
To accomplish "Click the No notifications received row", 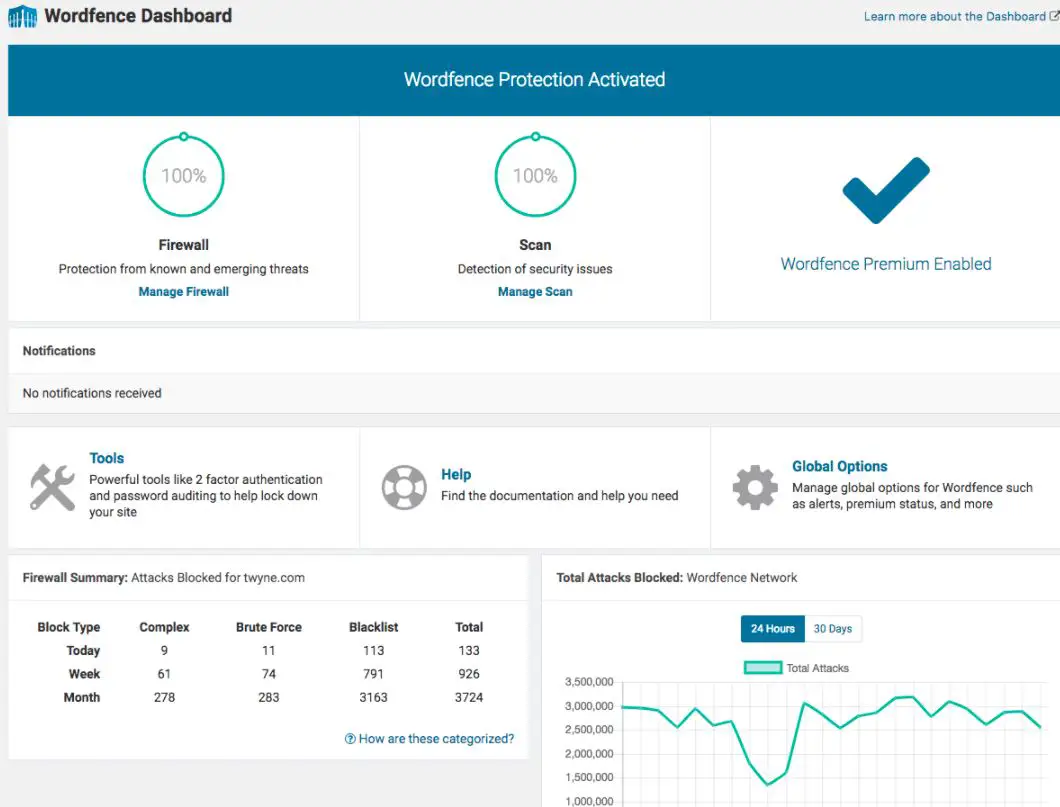I will pos(534,393).
